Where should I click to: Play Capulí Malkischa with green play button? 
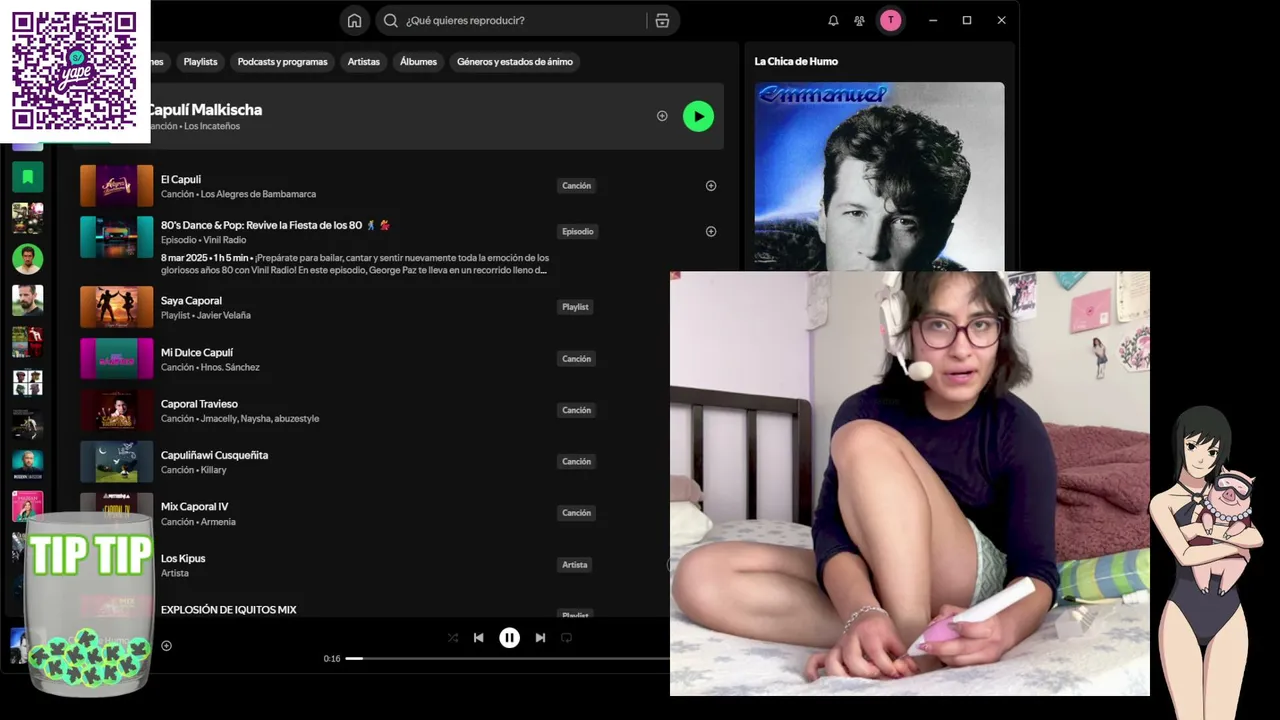coord(698,116)
